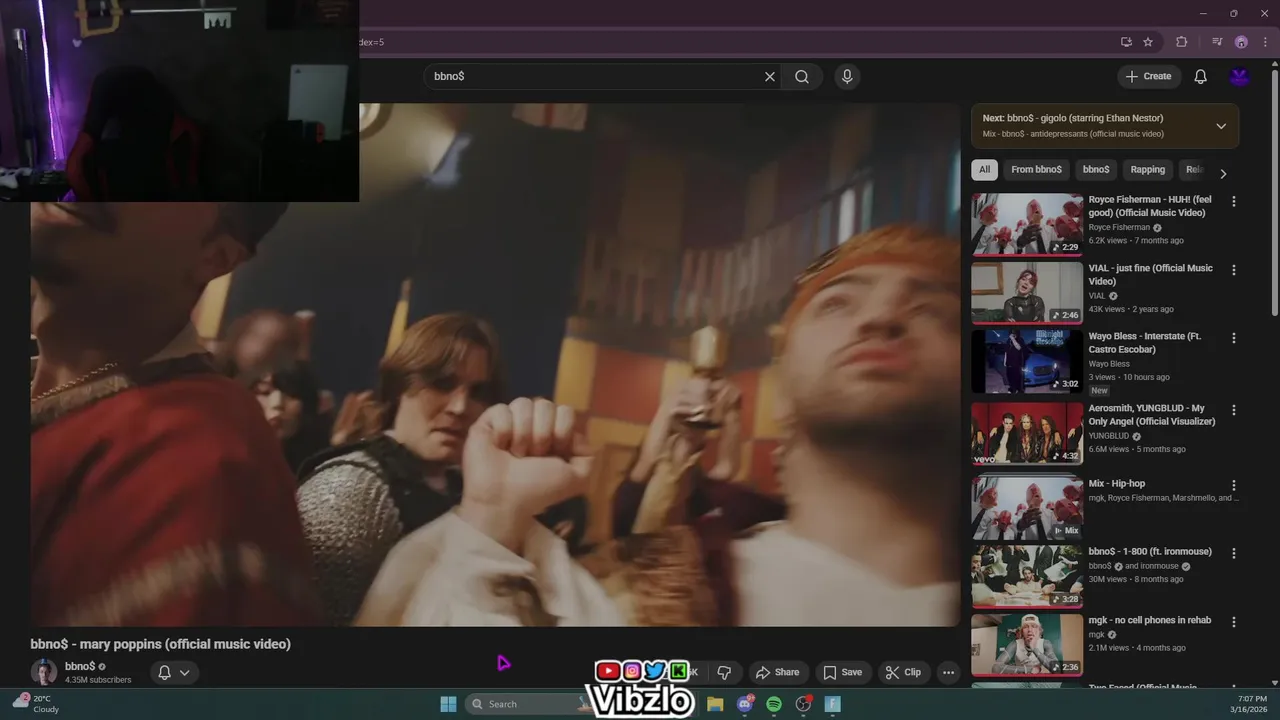Click bbno$ - 1-800 (ft. ironmouse) title

(x=1150, y=552)
